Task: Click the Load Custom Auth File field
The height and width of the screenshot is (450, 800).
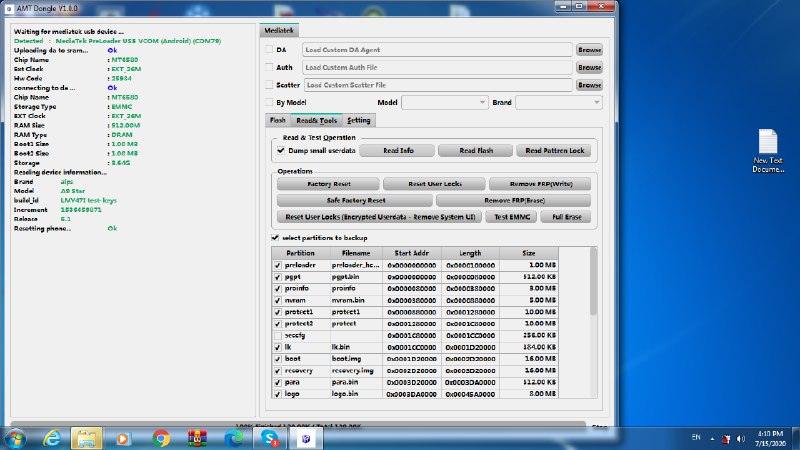Action: pyautogui.click(x=437, y=67)
